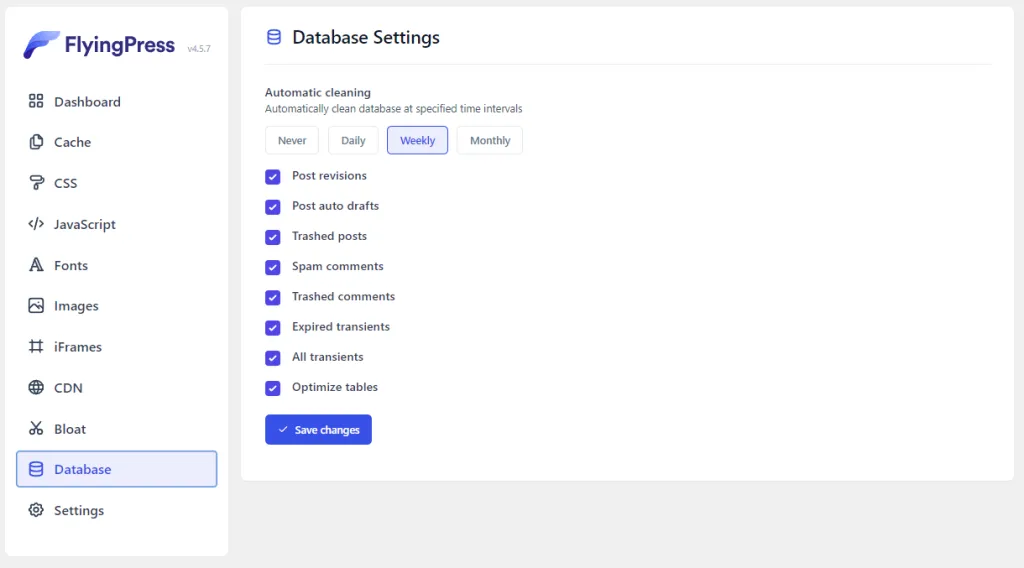Select the CDN globe icon
1024x568 pixels.
point(36,388)
